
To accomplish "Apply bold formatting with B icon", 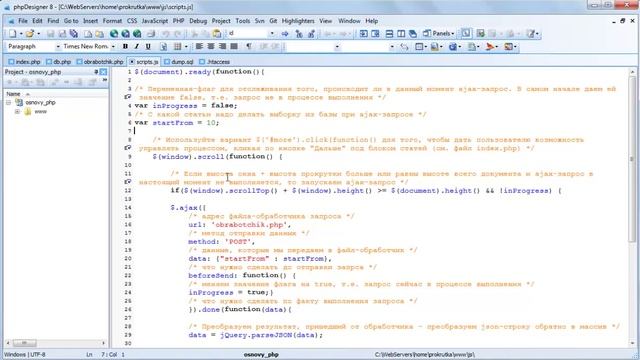I will [x=125, y=47].
